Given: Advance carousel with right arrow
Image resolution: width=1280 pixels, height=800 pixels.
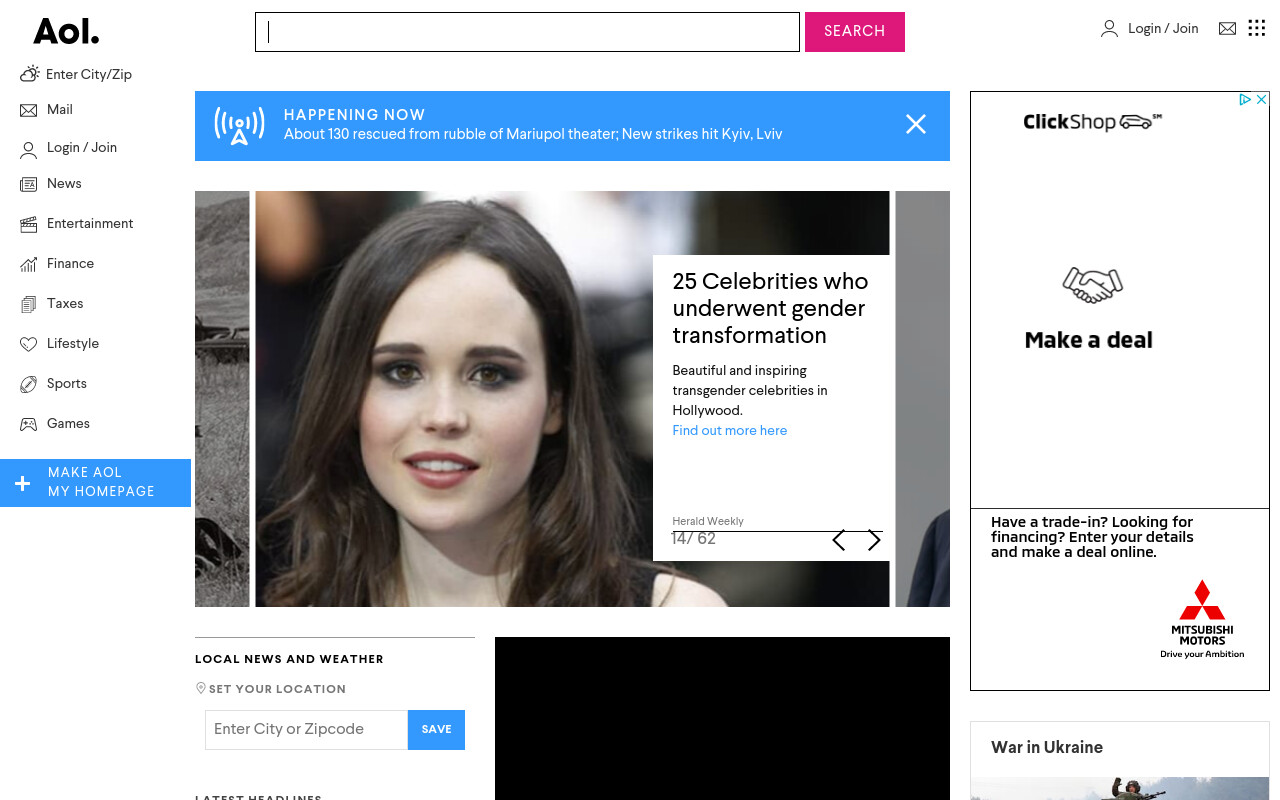Looking at the screenshot, I should coord(874,540).
